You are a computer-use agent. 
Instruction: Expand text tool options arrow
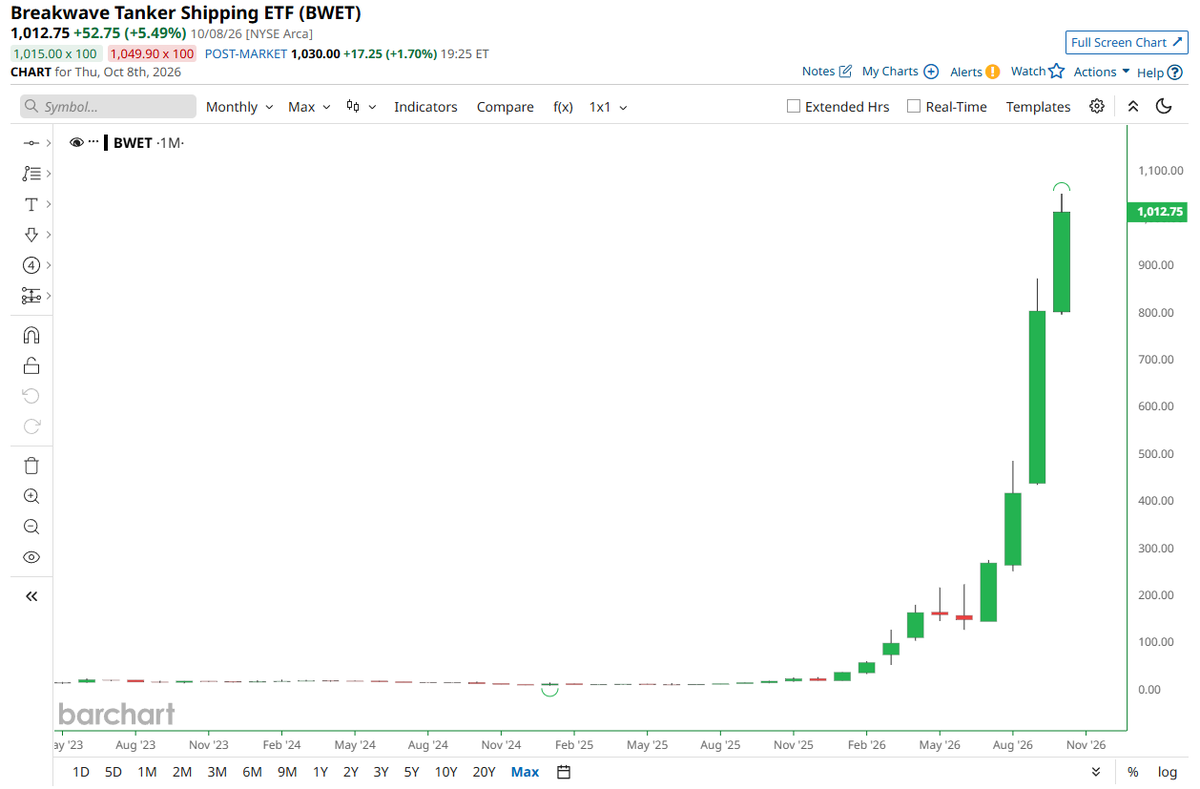point(48,204)
